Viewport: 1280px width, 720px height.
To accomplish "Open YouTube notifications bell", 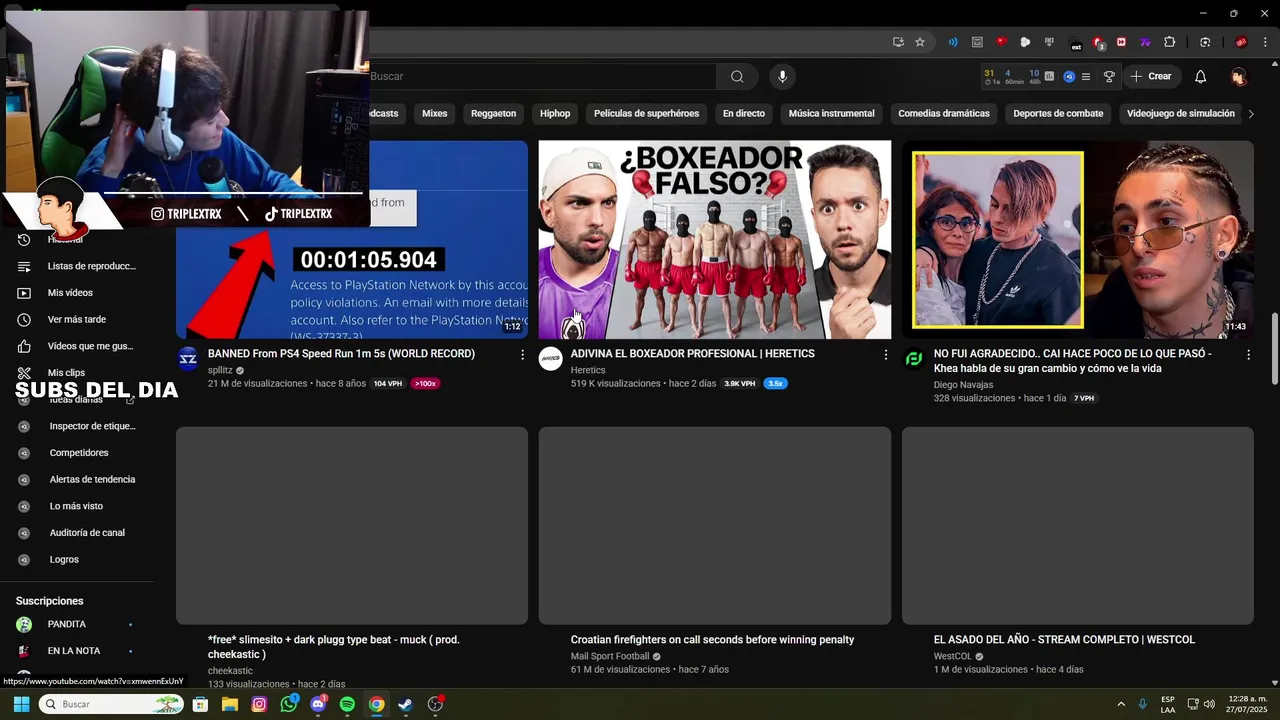I will pos(1200,77).
